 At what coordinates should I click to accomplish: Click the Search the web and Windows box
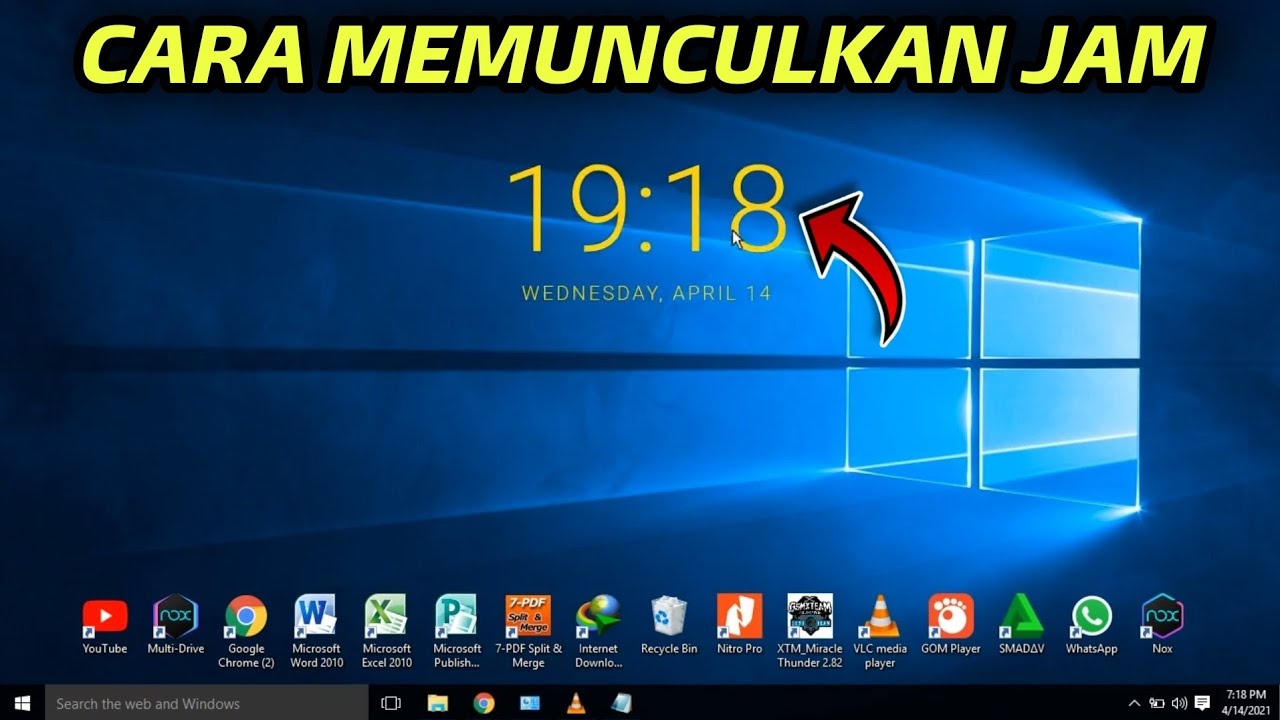[207, 703]
